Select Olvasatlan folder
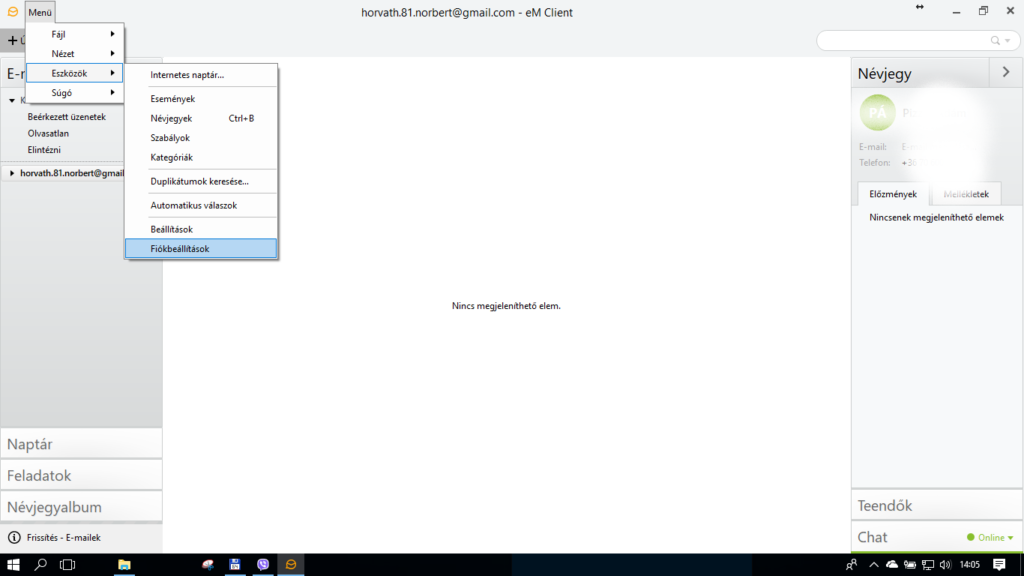The height and width of the screenshot is (576, 1024). 48,133
